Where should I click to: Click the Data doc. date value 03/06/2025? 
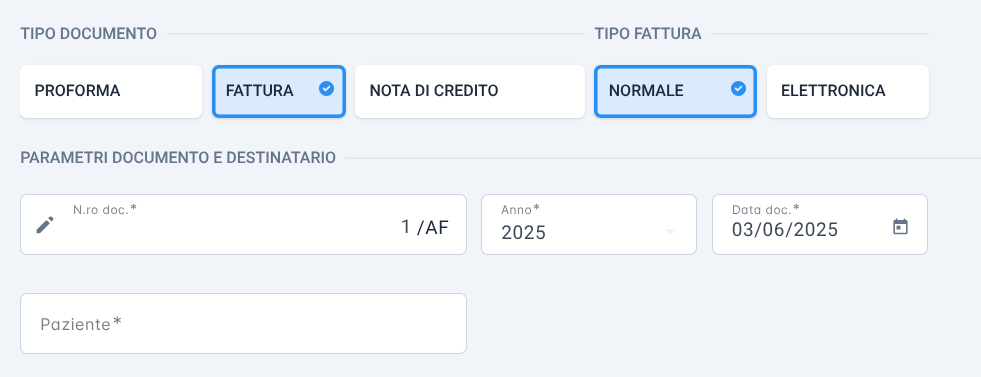785,230
